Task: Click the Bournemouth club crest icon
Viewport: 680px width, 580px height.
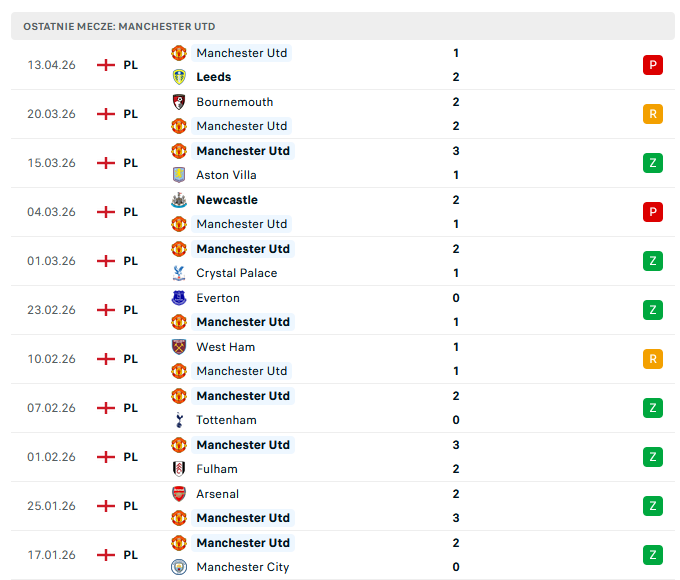Action: pos(179,102)
